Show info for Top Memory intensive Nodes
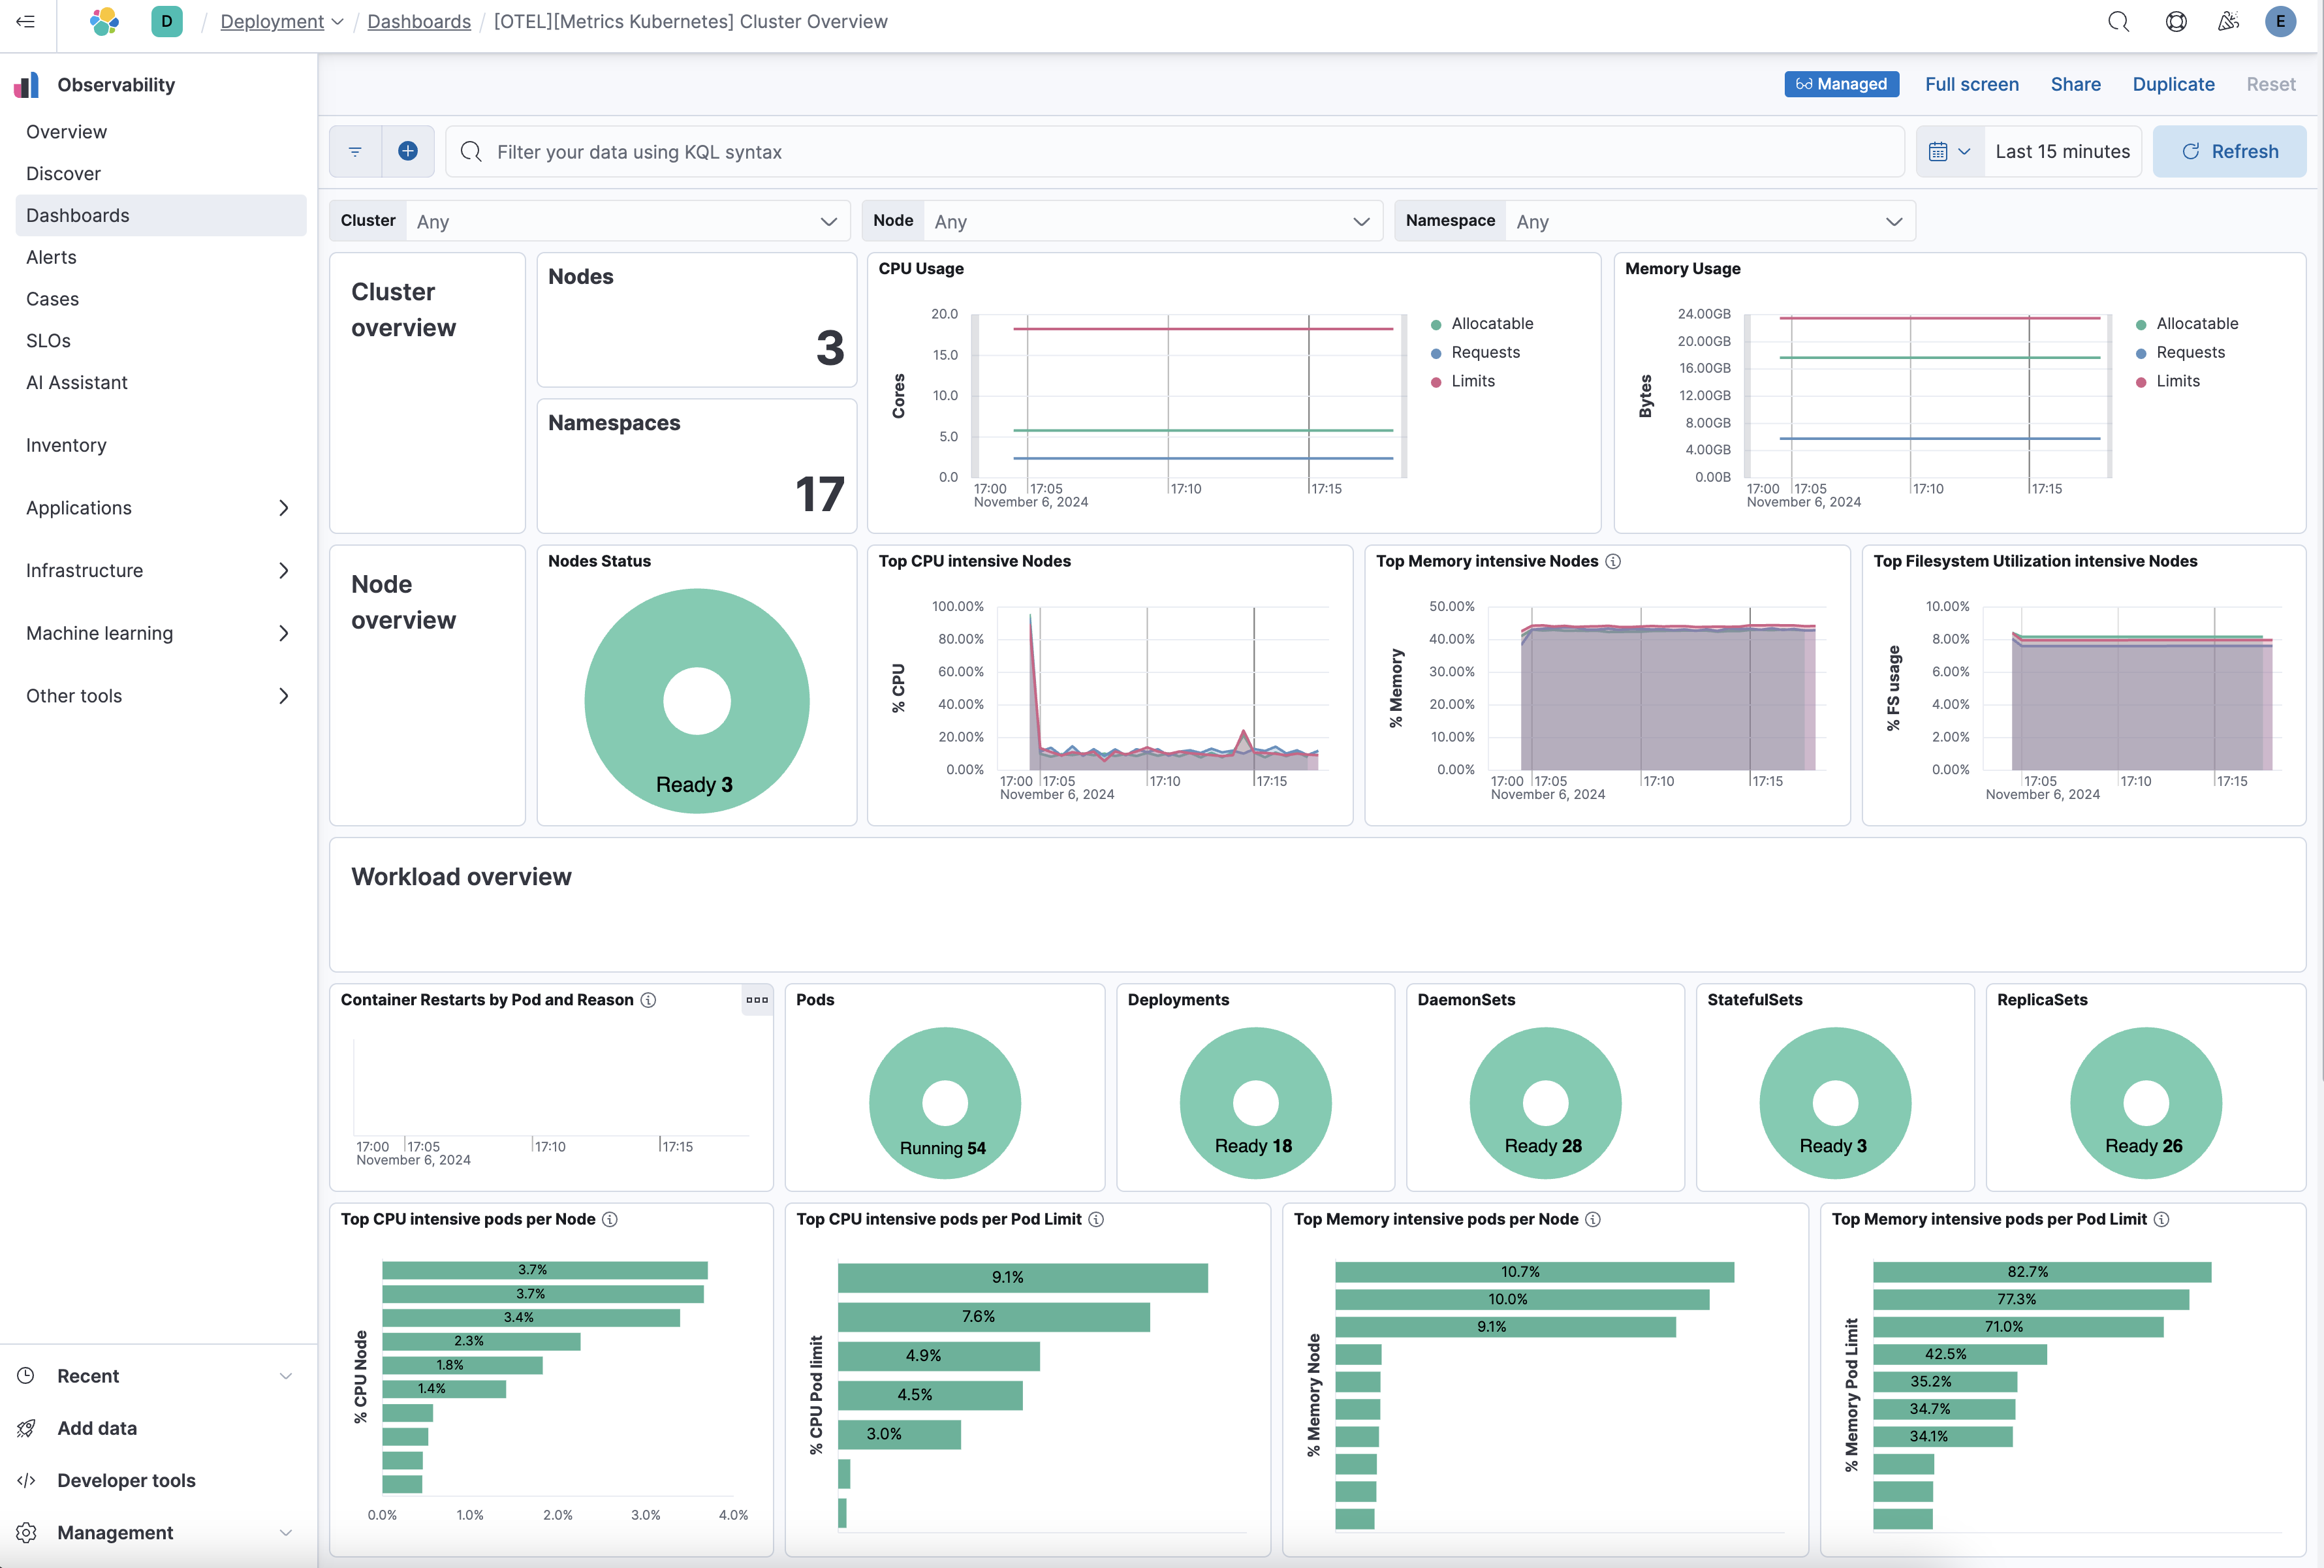The image size is (2324, 1568). pyautogui.click(x=1613, y=561)
